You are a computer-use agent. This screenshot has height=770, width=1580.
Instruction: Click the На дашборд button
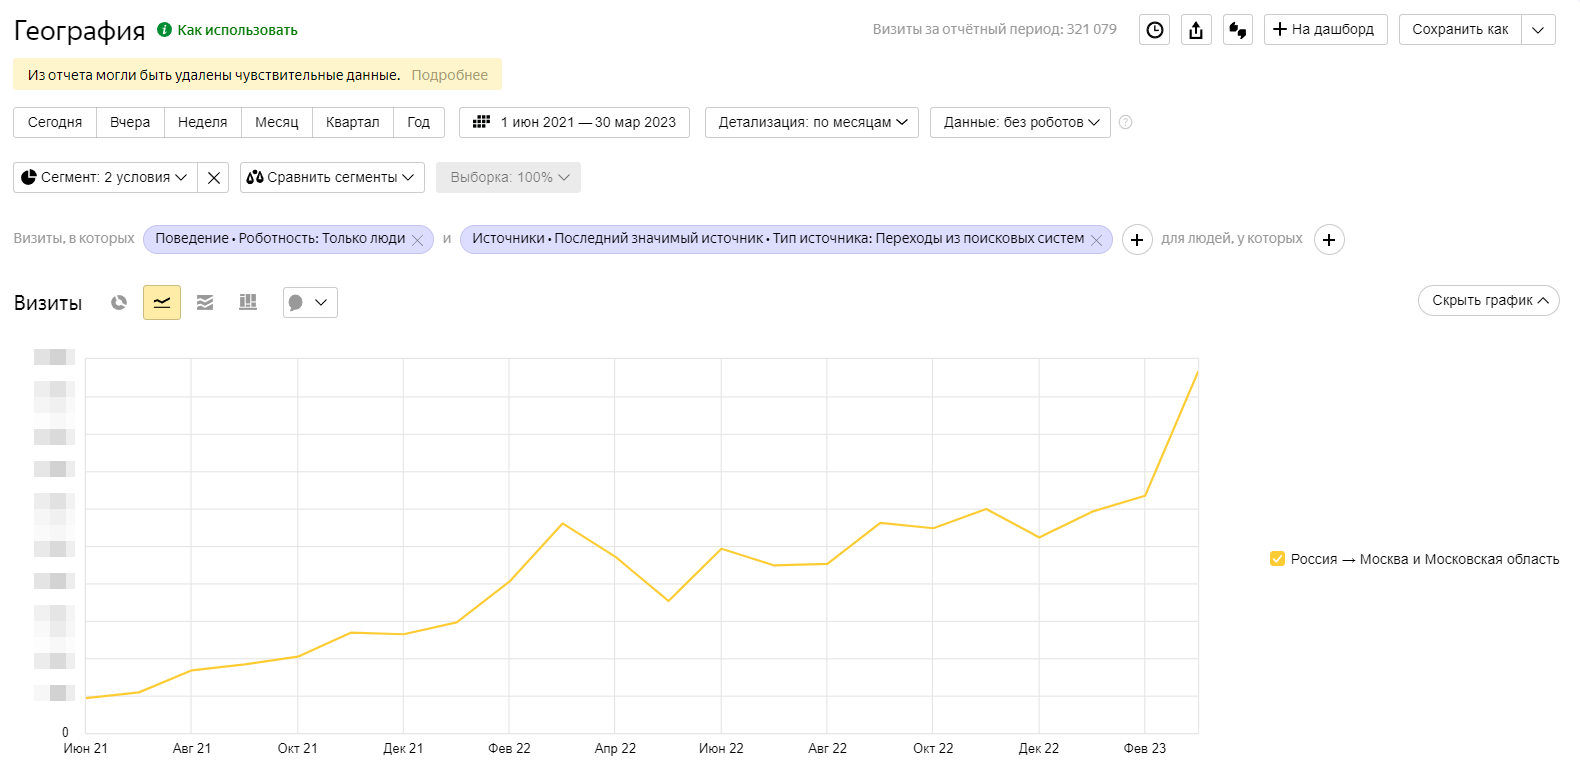pos(1325,30)
